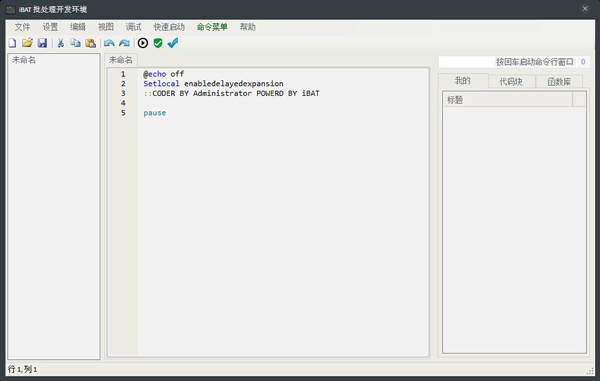Click the New file toolbar icon
Image resolution: width=600 pixels, height=381 pixels.
pyautogui.click(x=13, y=43)
